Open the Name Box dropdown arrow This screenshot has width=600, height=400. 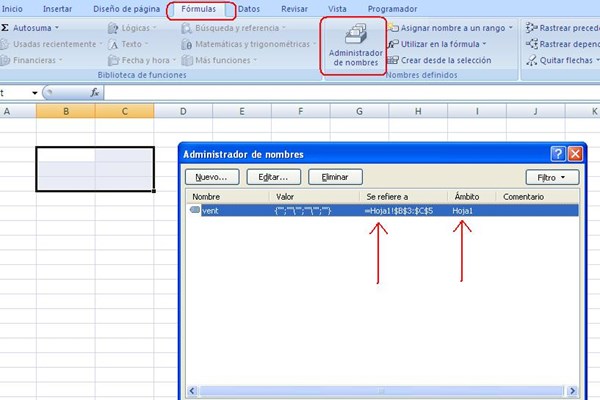pos(34,93)
